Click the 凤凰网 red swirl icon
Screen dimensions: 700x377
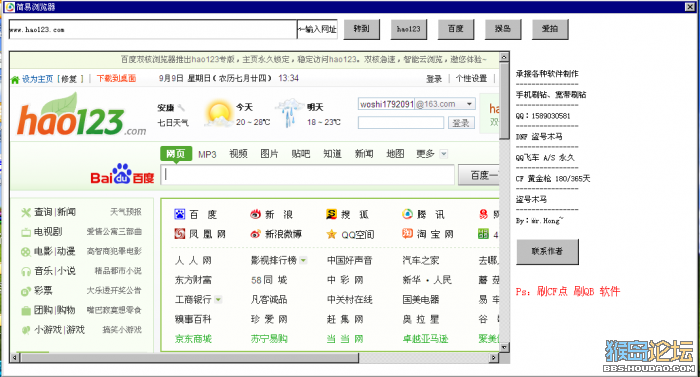point(180,234)
